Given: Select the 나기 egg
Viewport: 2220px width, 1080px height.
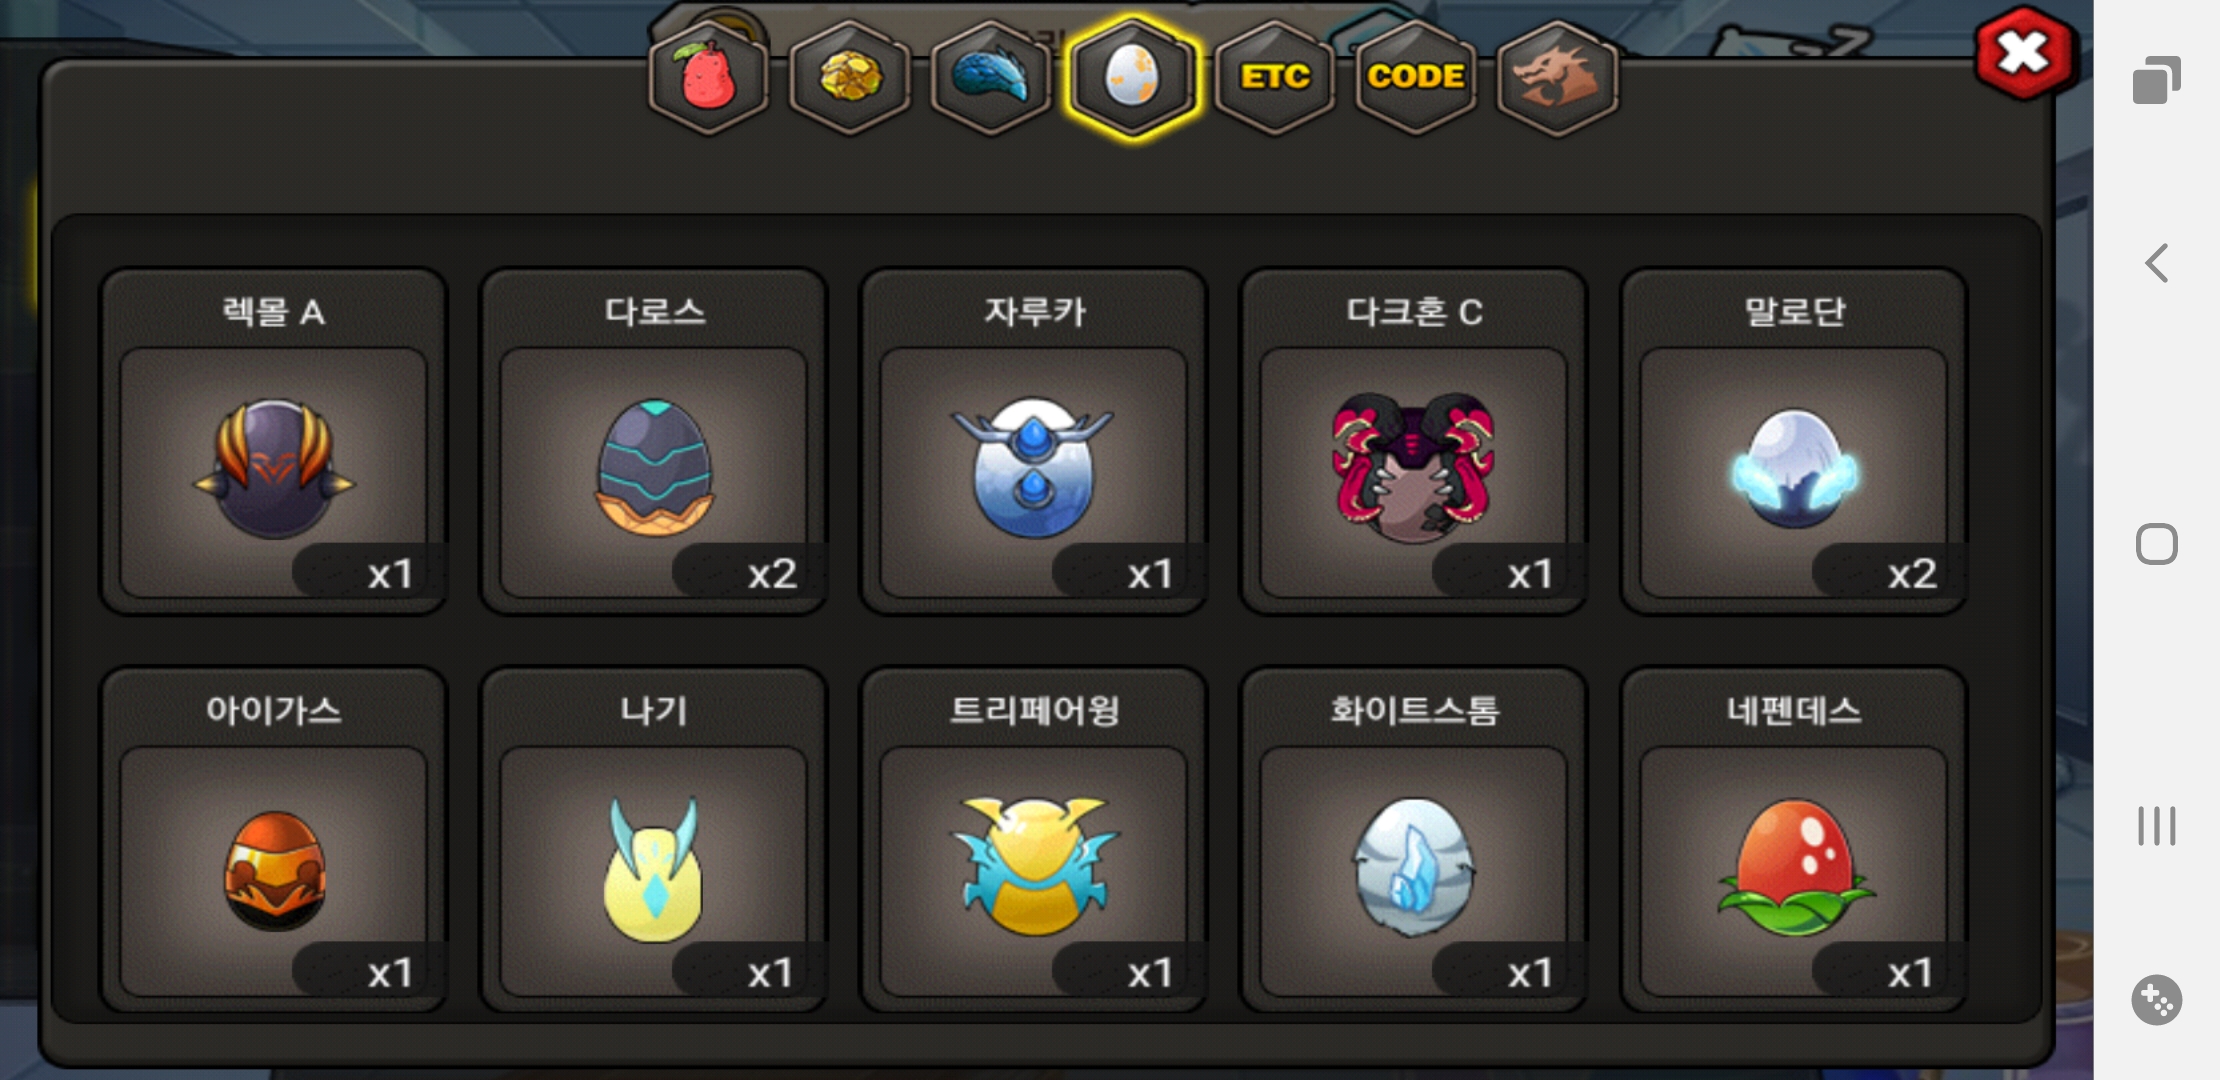Looking at the screenshot, I should point(653,840).
